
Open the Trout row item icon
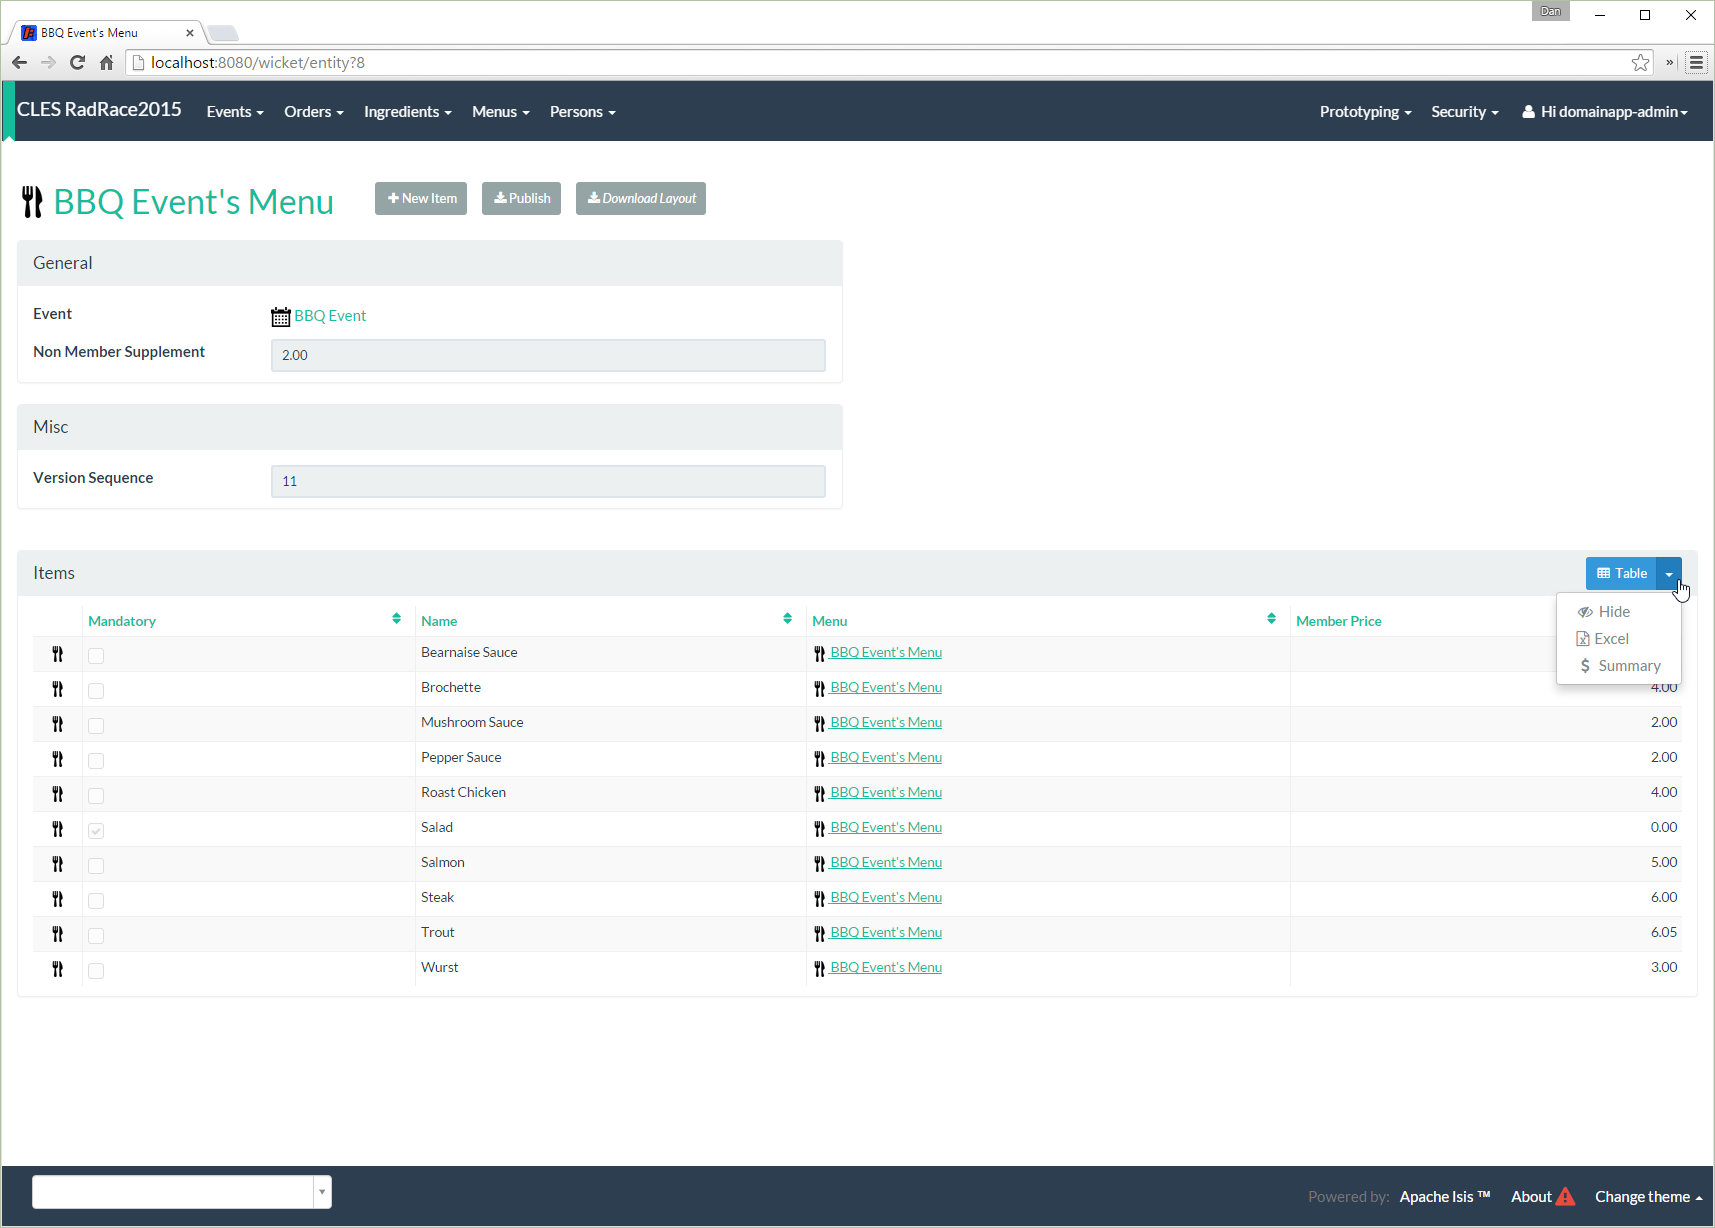(x=58, y=934)
